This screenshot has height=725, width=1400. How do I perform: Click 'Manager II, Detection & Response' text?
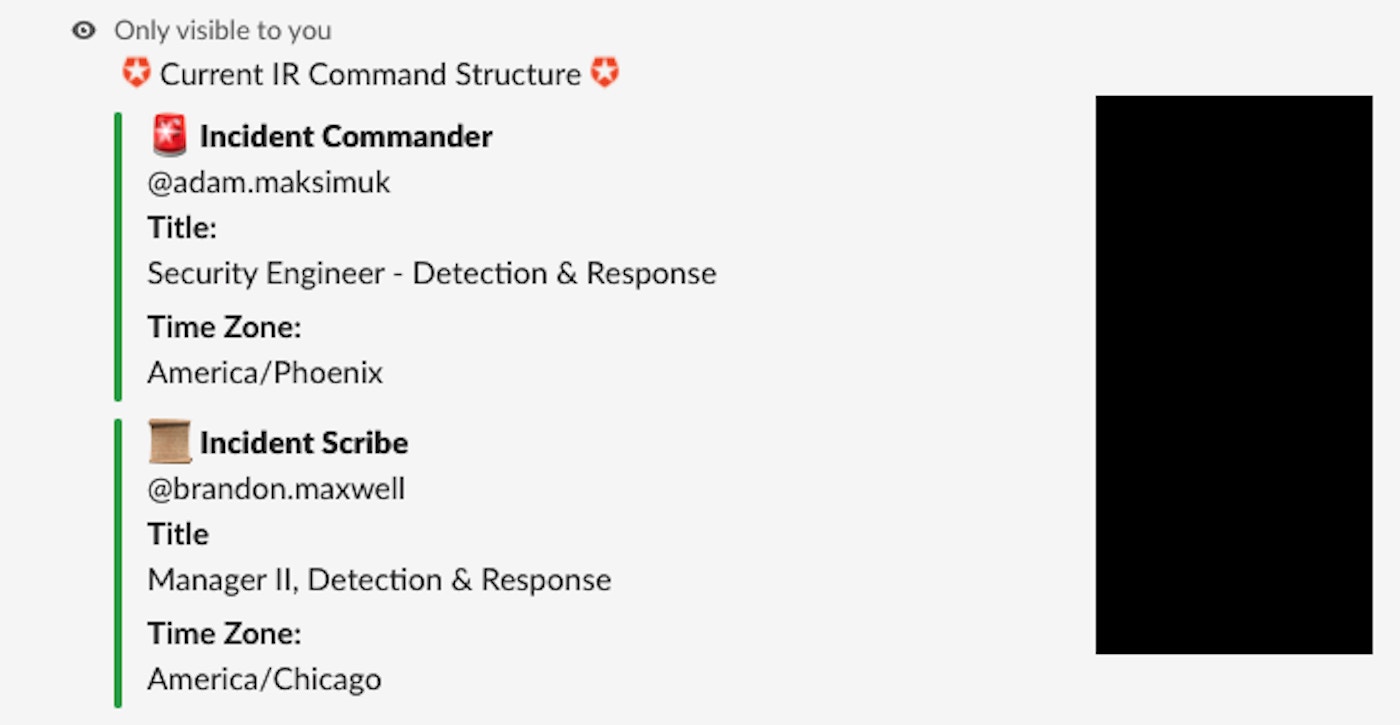[x=379, y=580]
